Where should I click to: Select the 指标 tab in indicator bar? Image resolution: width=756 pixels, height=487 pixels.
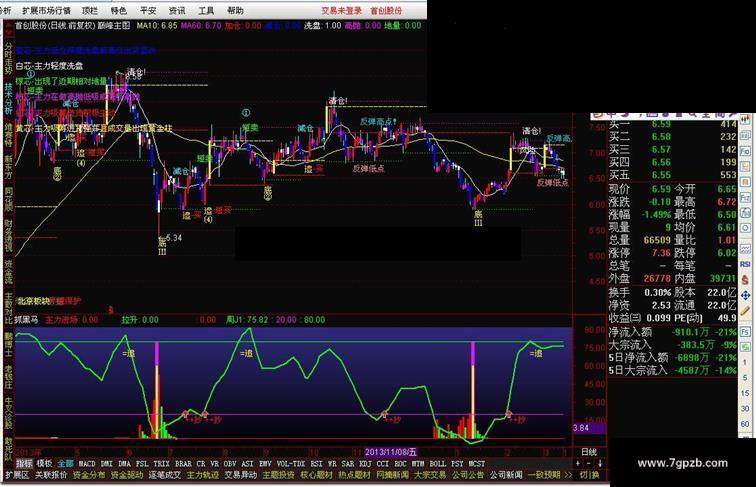[x=24, y=463]
